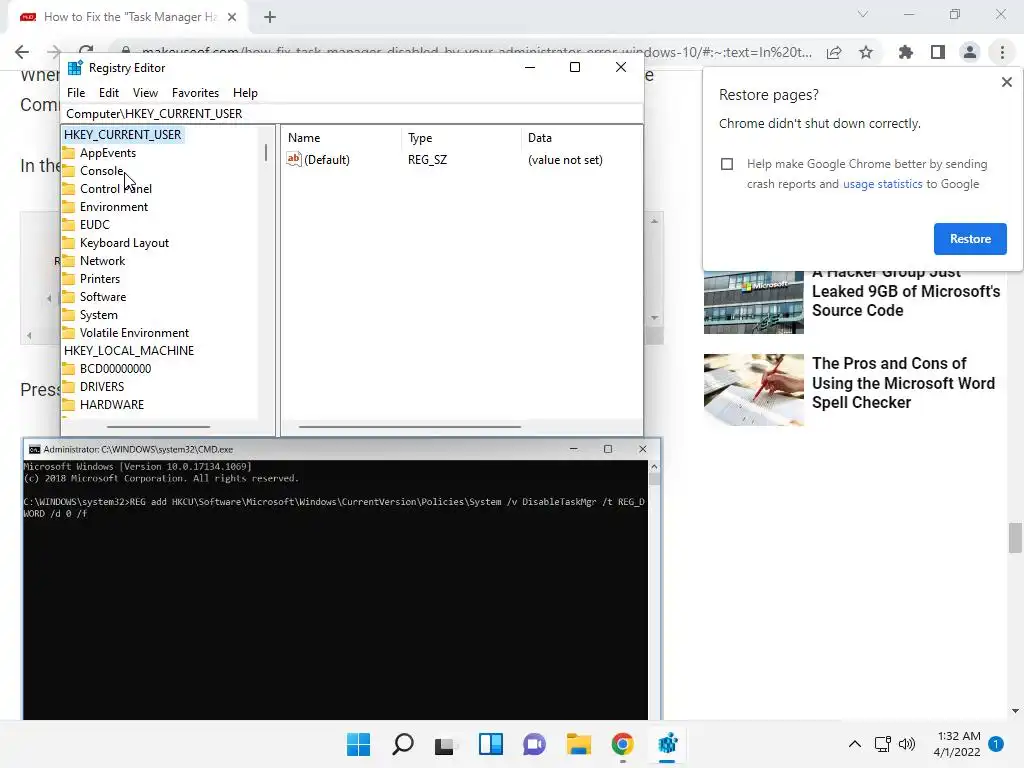
Task: Click the System folder icon
Action: [69, 315]
